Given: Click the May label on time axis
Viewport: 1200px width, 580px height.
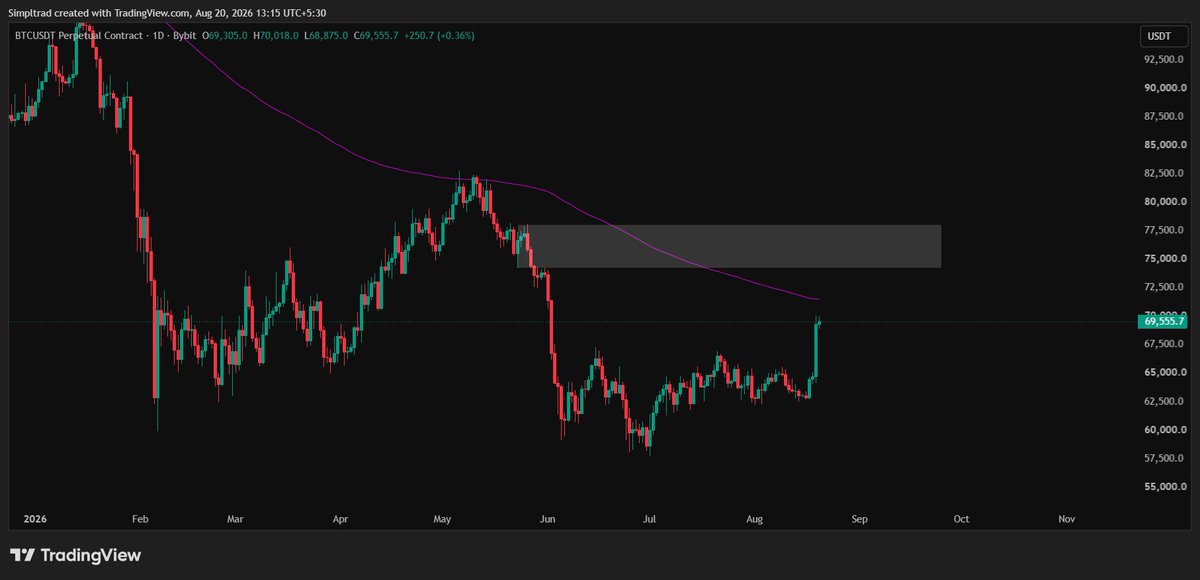Looking at the screenshot, I should tap(444, 519).
